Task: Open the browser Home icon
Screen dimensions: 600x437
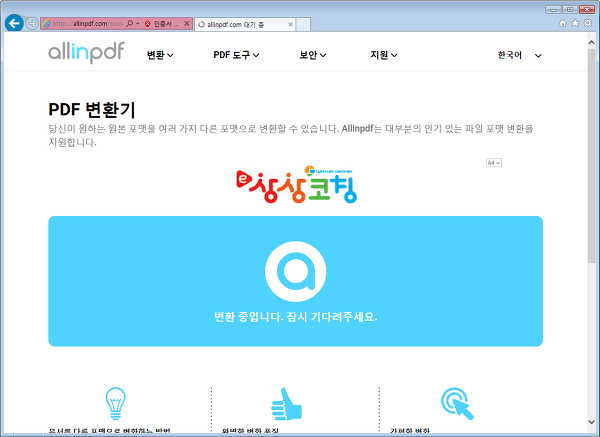Action: [x=562, y=23]
